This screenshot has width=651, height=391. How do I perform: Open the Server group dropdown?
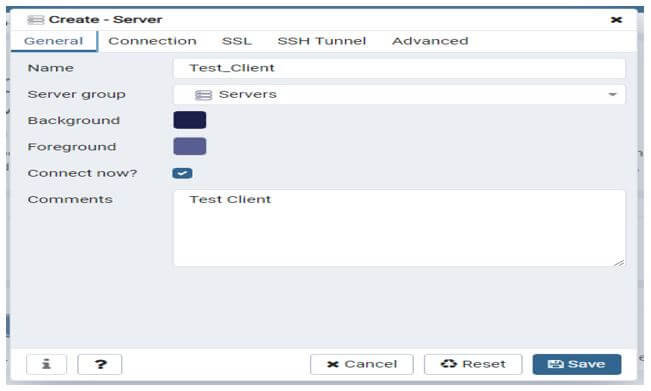click(399, 95)
